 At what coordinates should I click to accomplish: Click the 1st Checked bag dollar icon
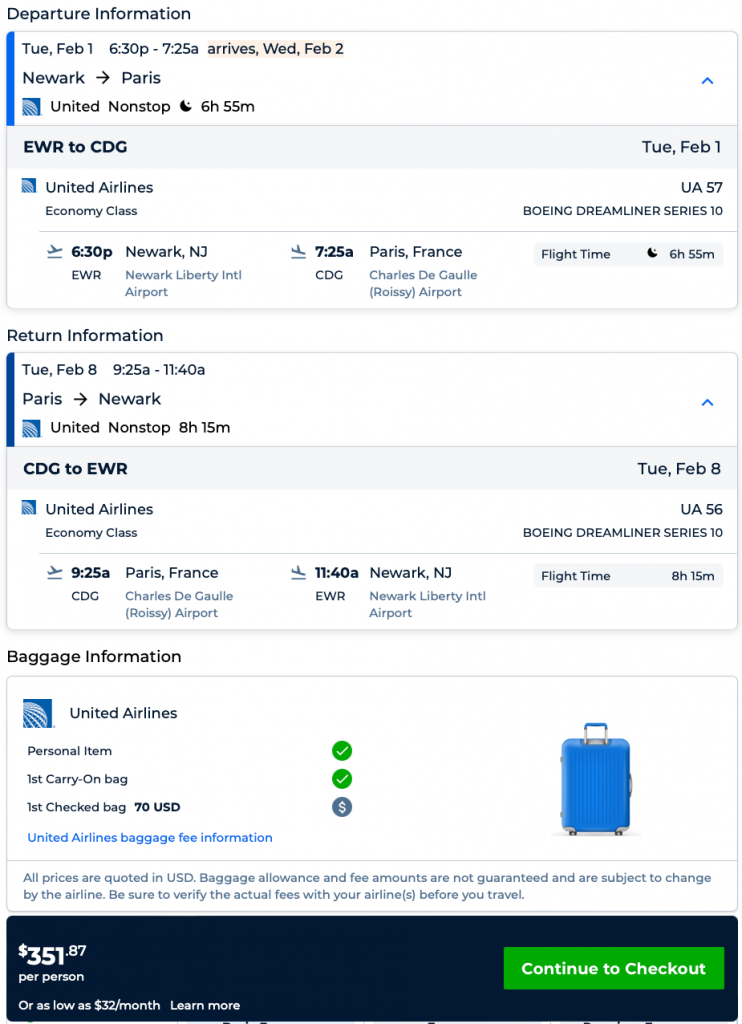tap(342, 807)
